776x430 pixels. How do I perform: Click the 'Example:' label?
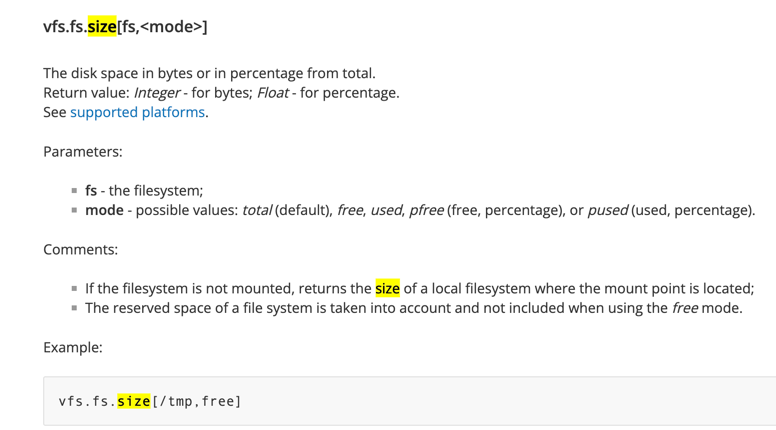coord(73,347)
